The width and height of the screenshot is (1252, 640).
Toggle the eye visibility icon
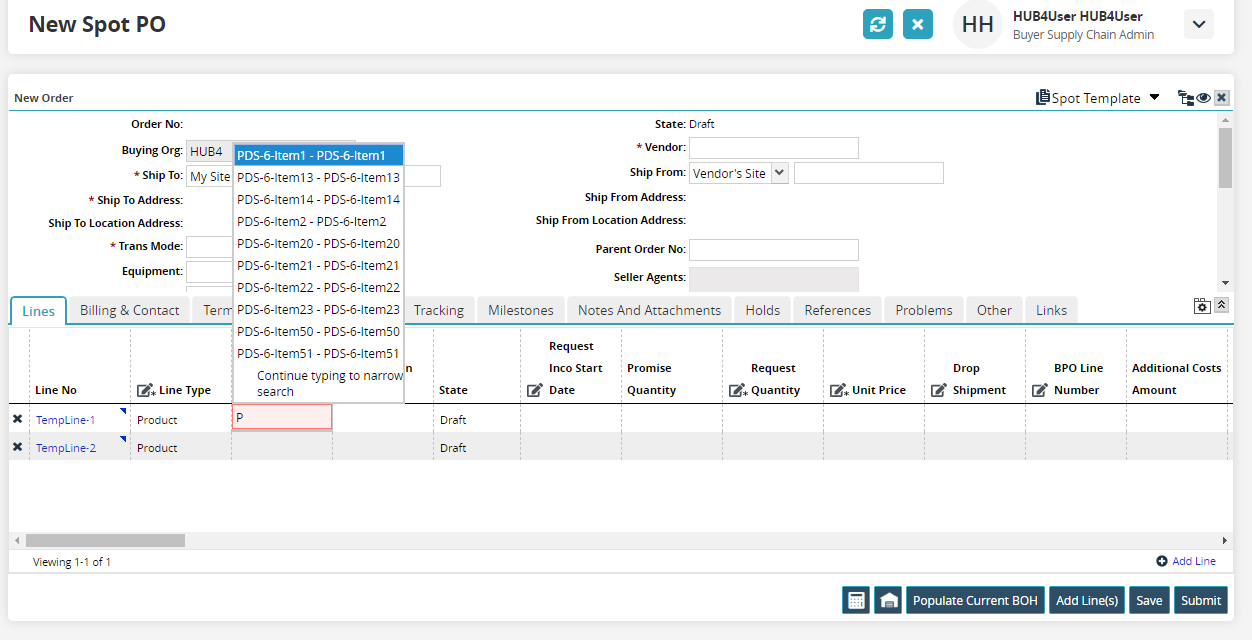click(x=1204, y=98)
